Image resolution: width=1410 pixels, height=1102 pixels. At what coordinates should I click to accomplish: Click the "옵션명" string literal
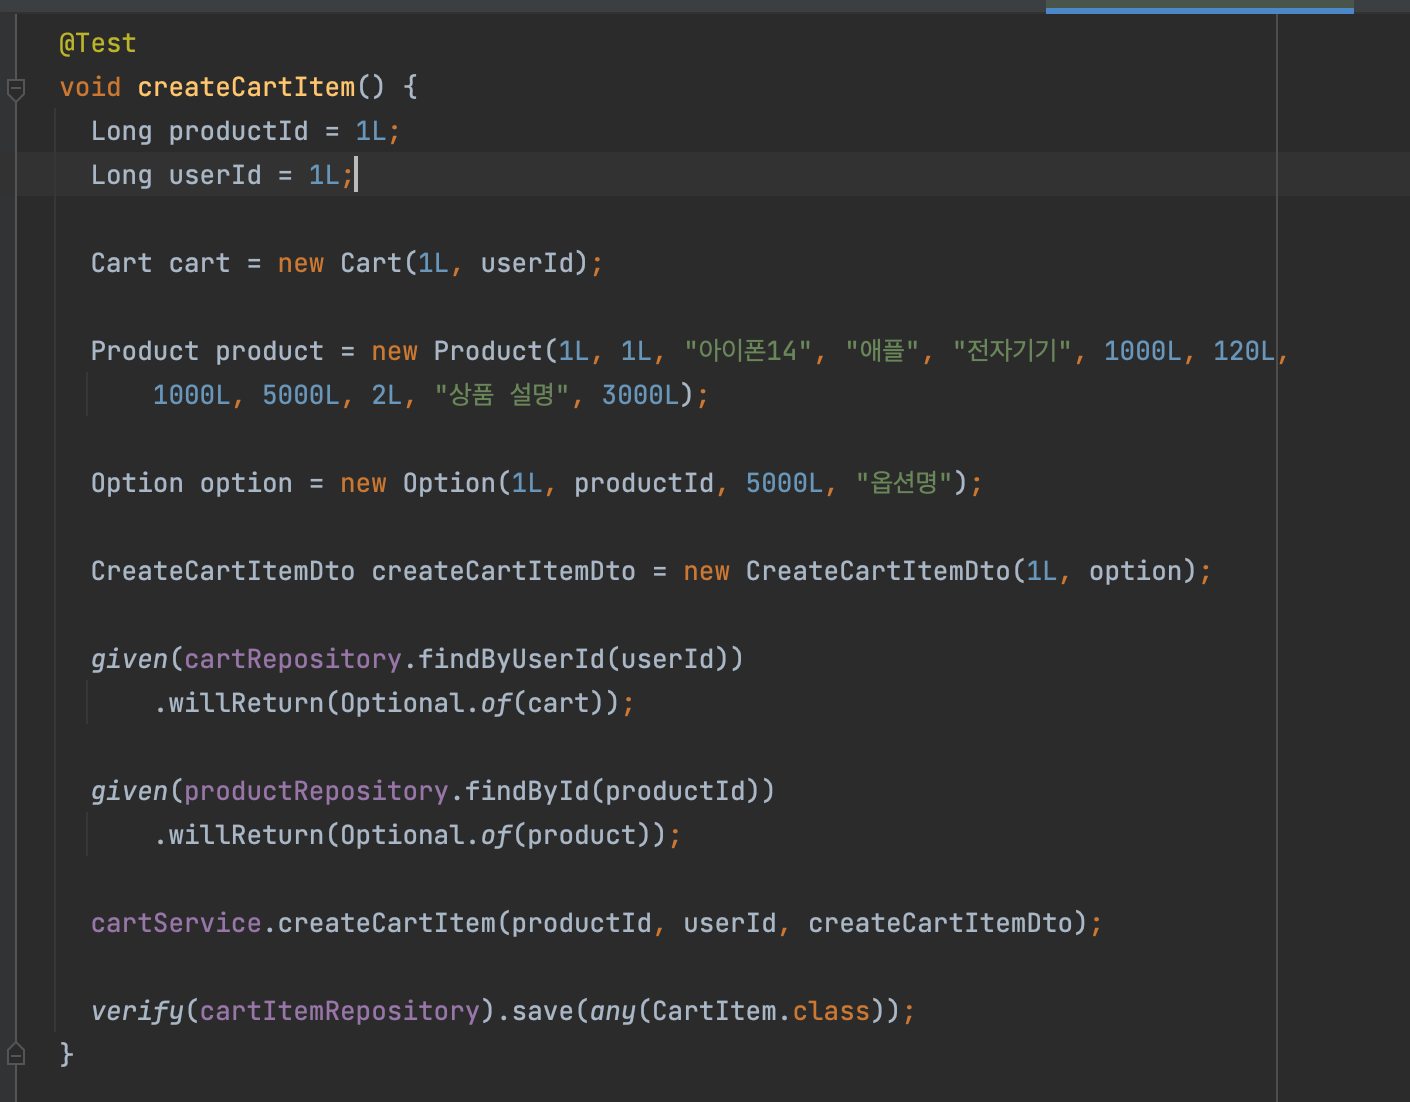pyautogui.click(x=905, y=483)
